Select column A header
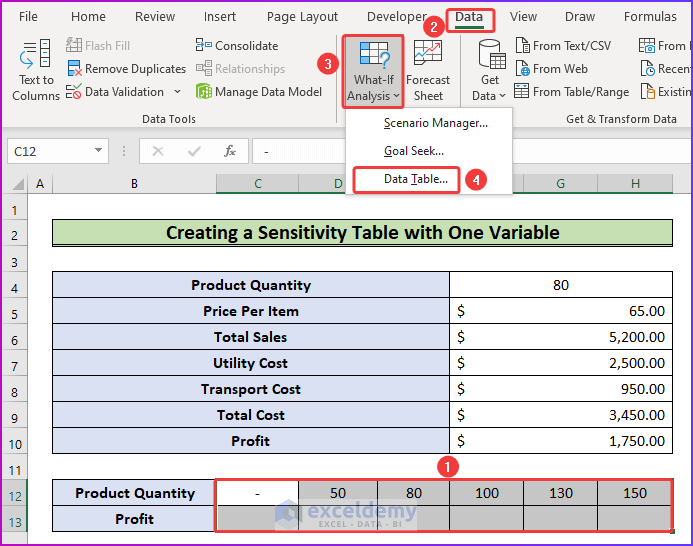Viewport: 693px width, 546px height. pyautogui.click(x=40, y=183)
